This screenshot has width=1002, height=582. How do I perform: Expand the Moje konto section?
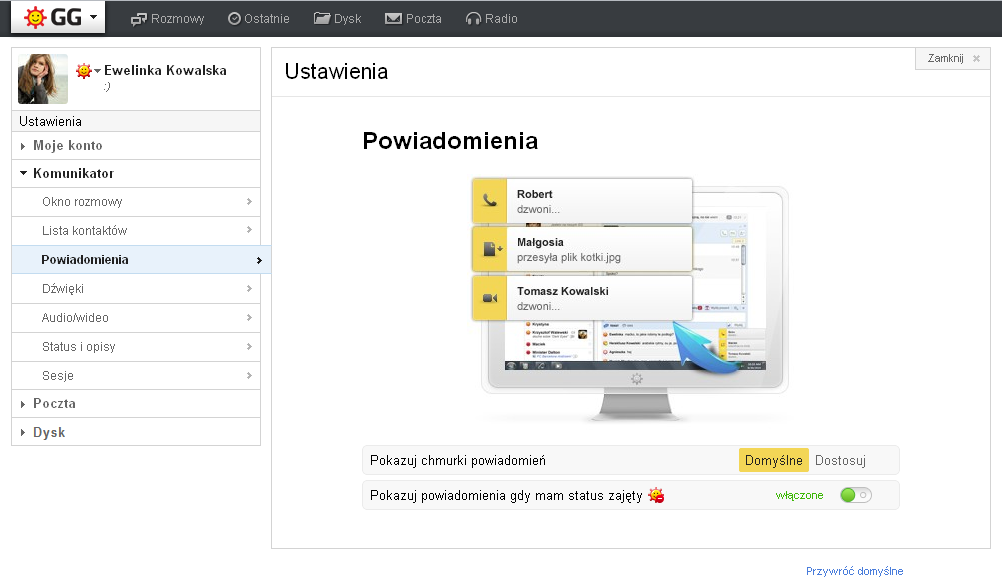click(x=136, y=146)
